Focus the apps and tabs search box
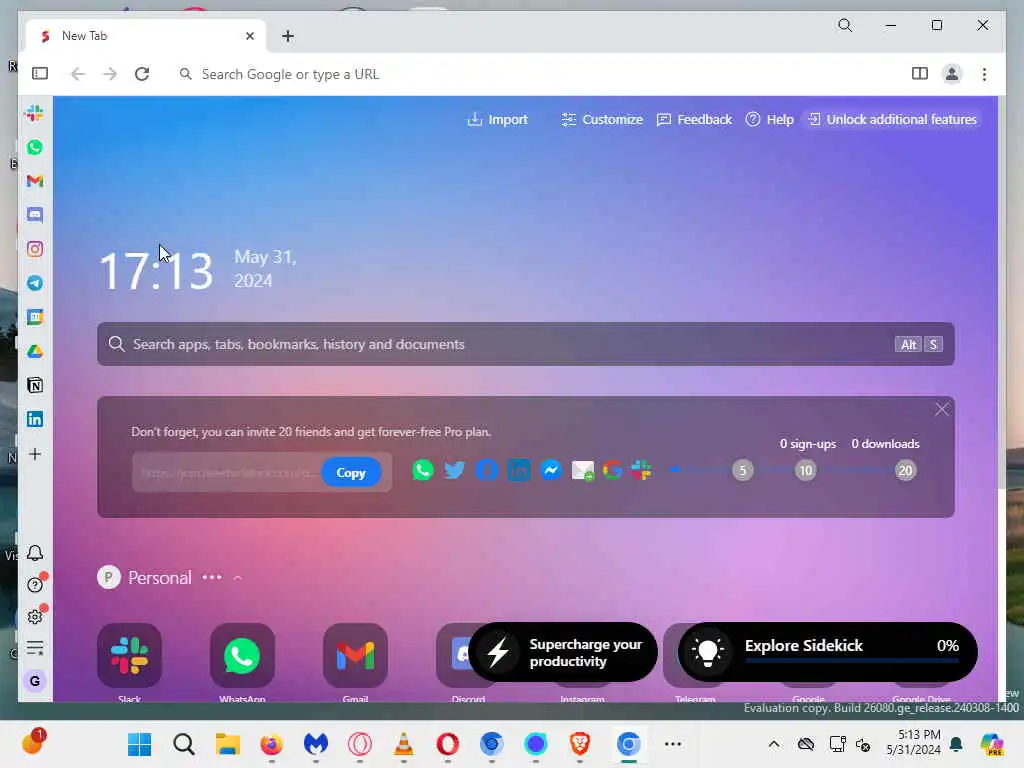 click(526, 344)
